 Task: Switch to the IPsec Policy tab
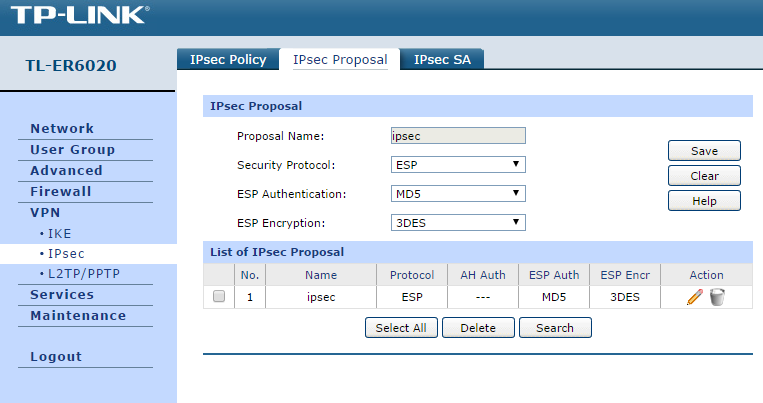[x=228, y=59]
